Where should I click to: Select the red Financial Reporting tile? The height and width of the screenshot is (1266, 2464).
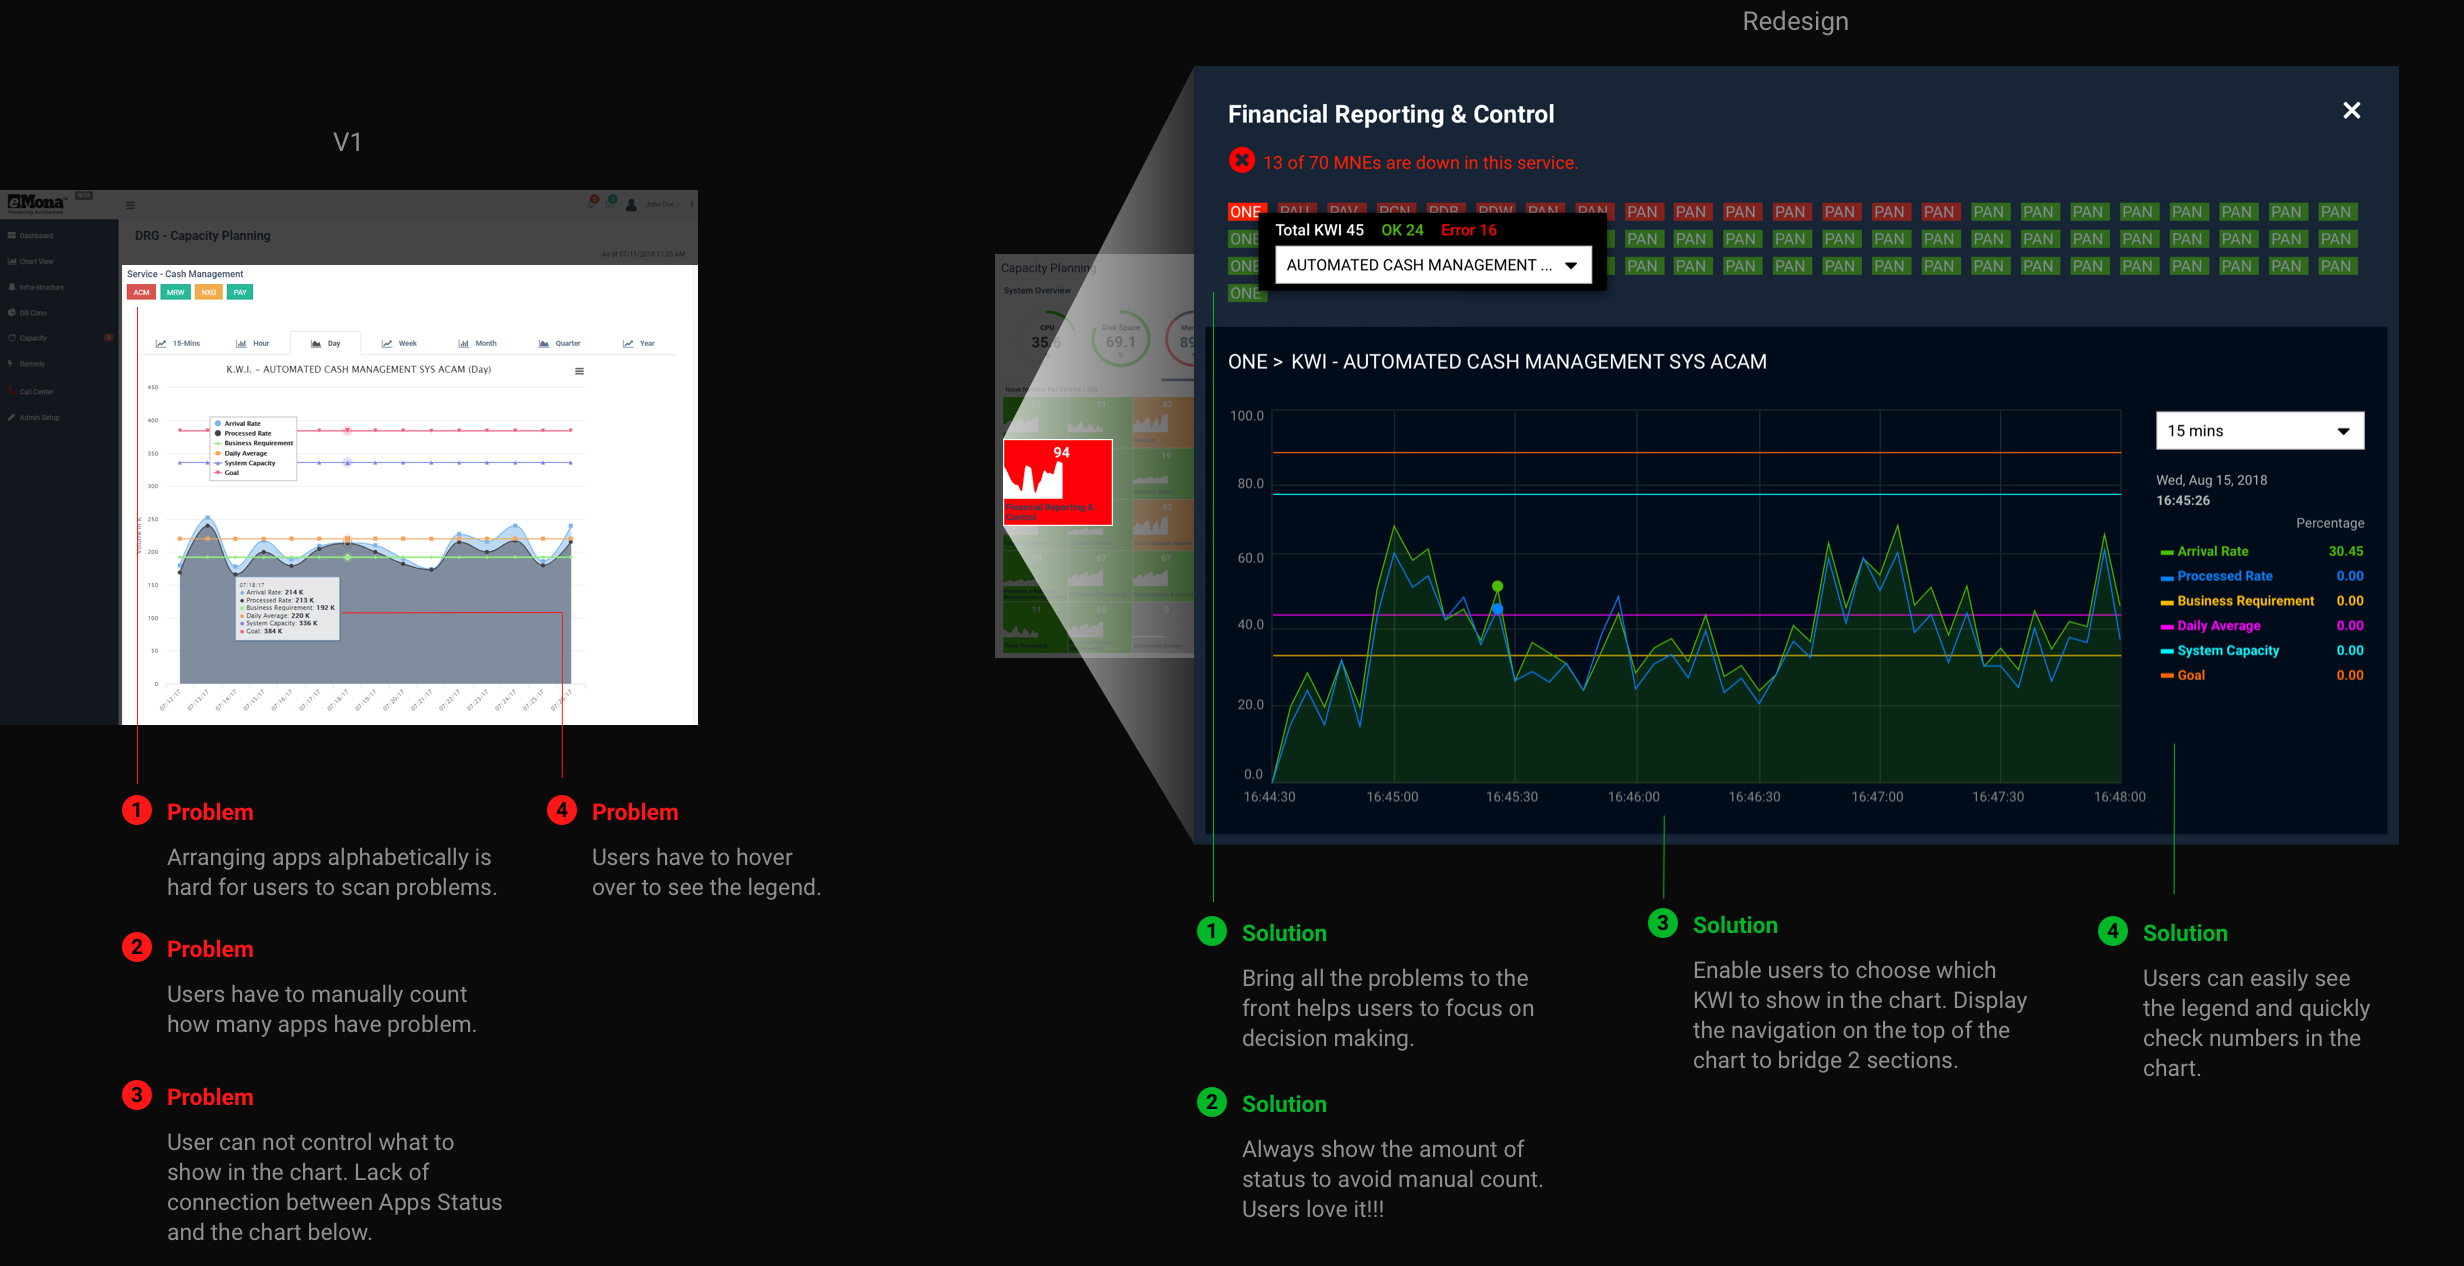coord(1057,482)
